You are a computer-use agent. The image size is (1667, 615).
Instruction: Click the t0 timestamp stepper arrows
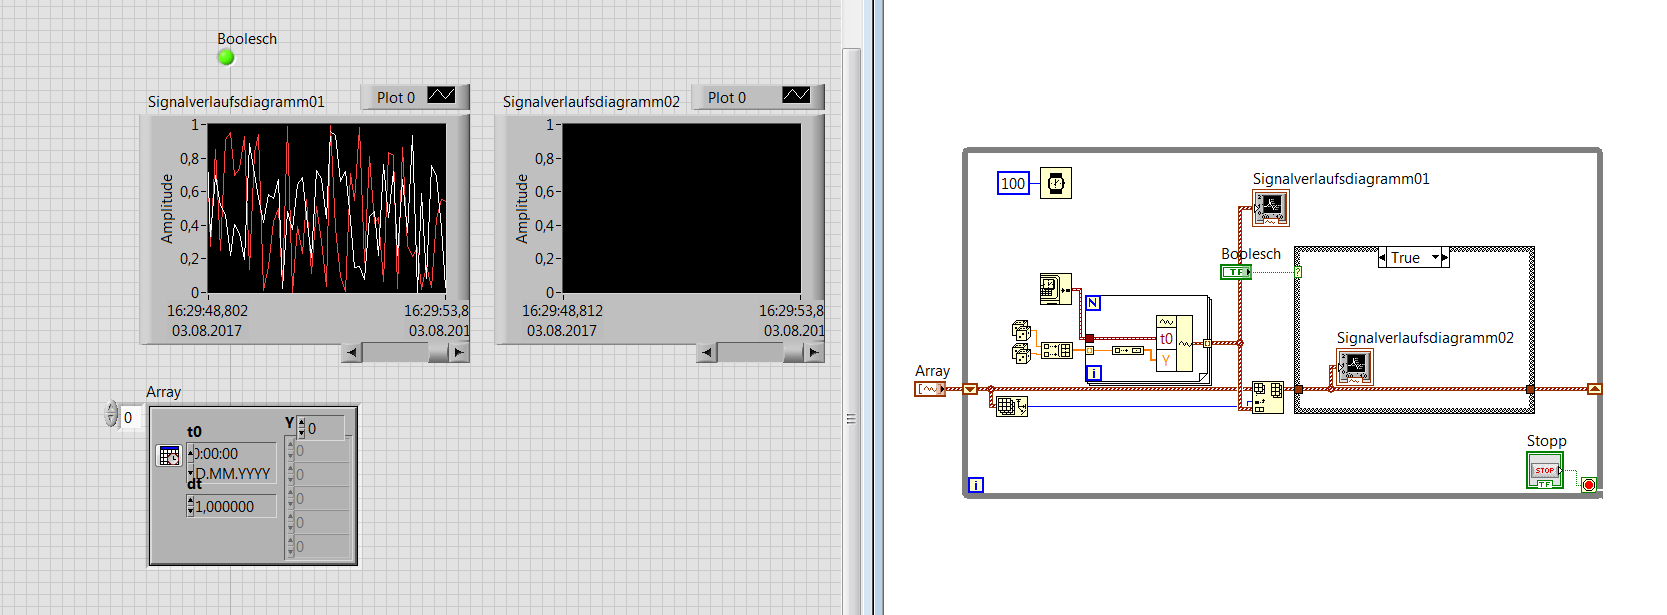point(191,463)
